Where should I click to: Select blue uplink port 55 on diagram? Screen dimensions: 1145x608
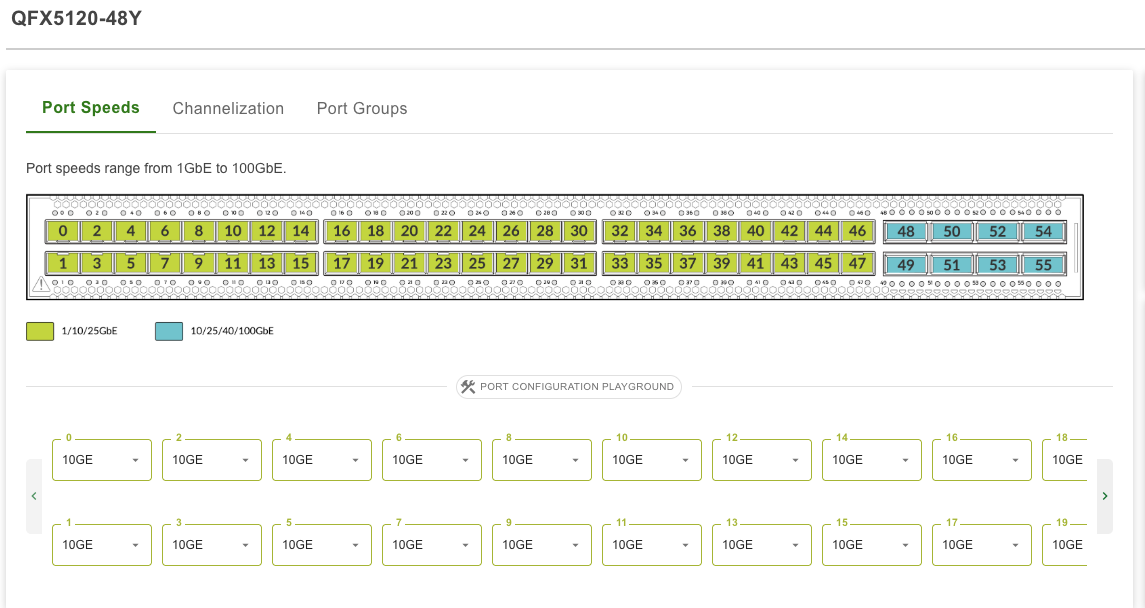pos(1043,265)
